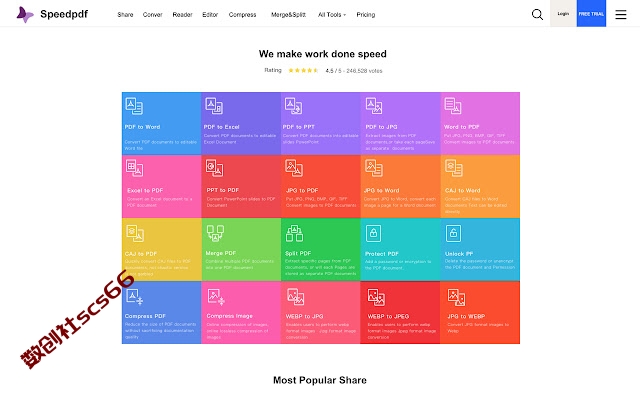Click the Speedpdf butterfly logo icon

(x=25, y=15)
